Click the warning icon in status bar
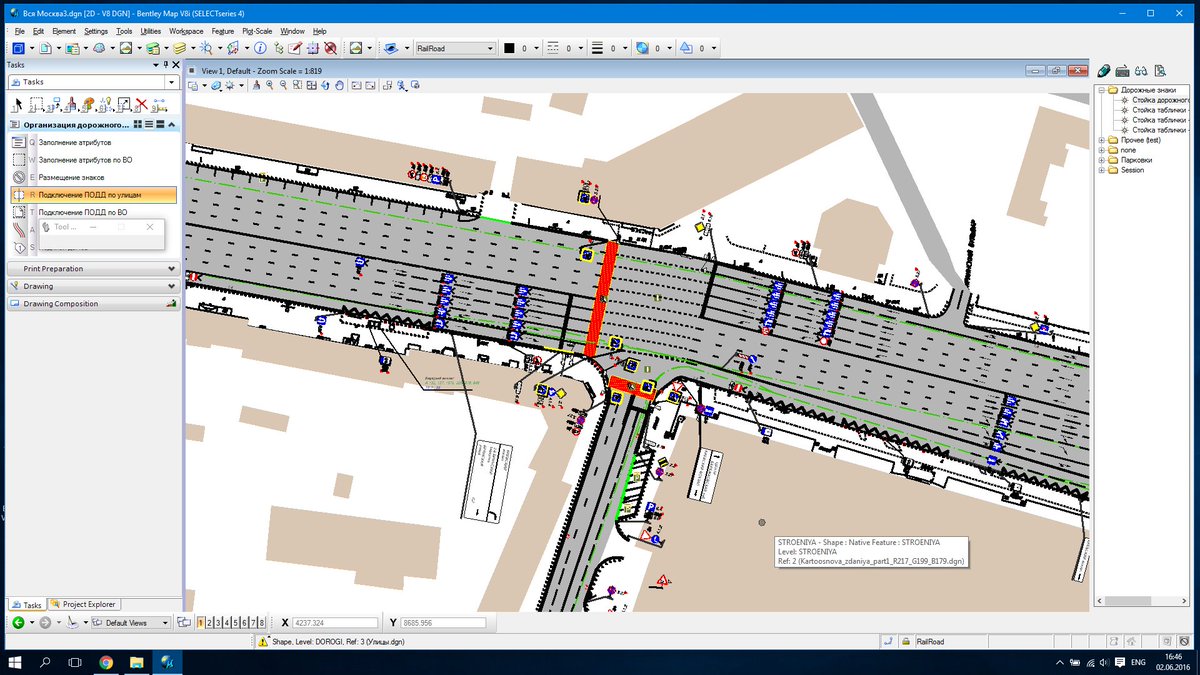 pos(263,642)
